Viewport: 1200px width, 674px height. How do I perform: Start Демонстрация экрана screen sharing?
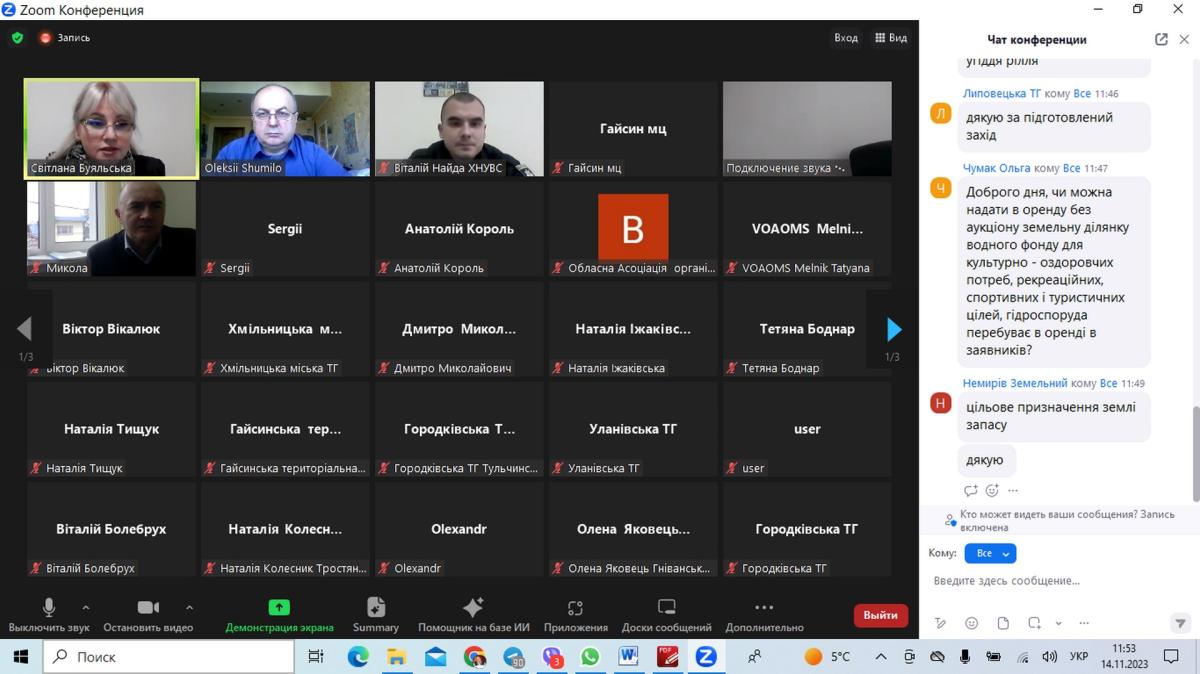[x=279, y=615]
